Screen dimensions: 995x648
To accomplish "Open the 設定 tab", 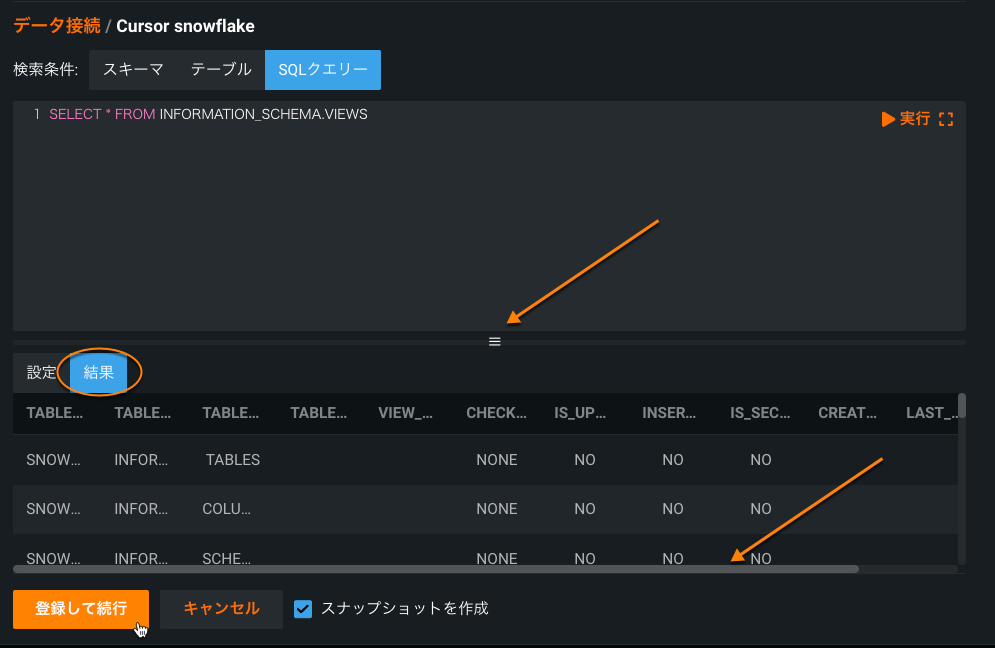I will point(41,372).
